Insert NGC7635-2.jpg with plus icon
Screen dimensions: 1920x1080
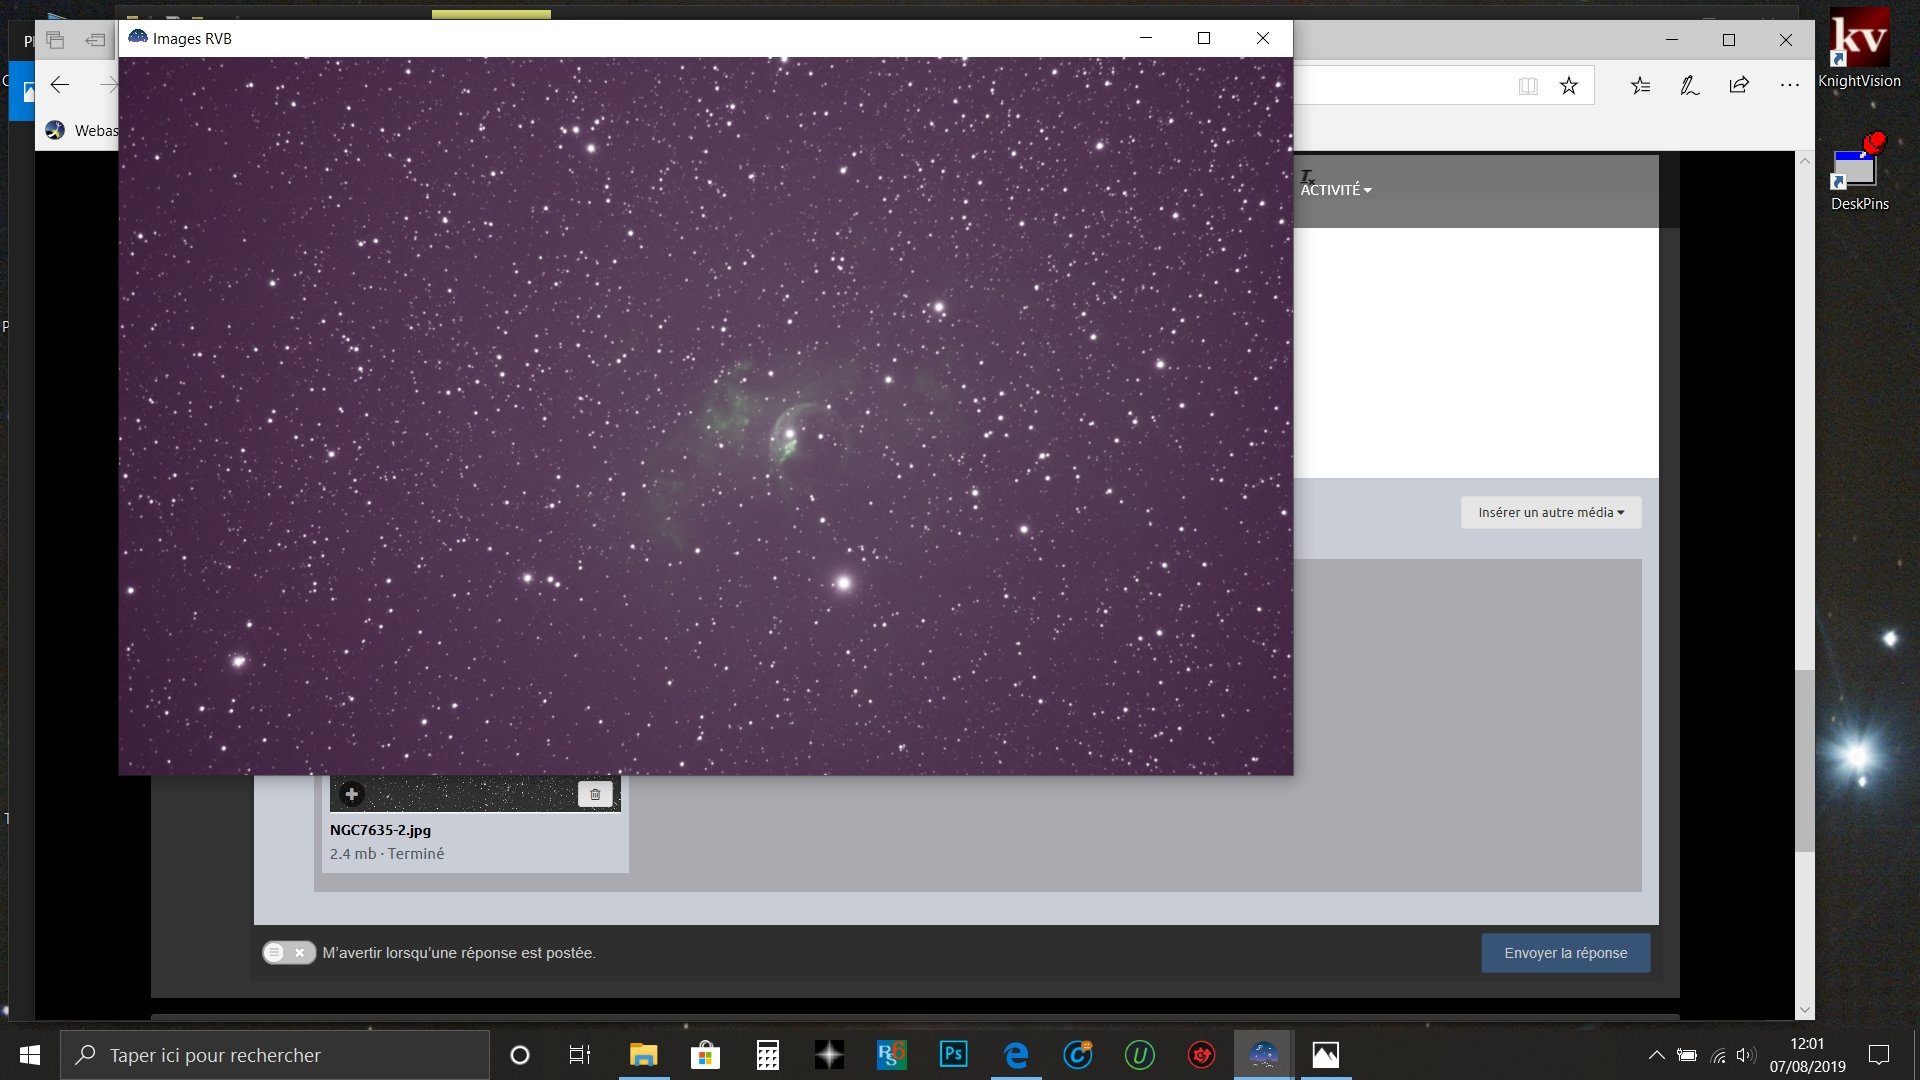(351, 794)
